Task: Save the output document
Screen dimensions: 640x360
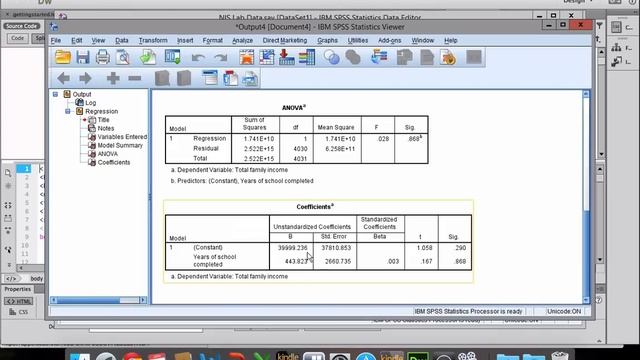Action: click(x=83, y=57)
